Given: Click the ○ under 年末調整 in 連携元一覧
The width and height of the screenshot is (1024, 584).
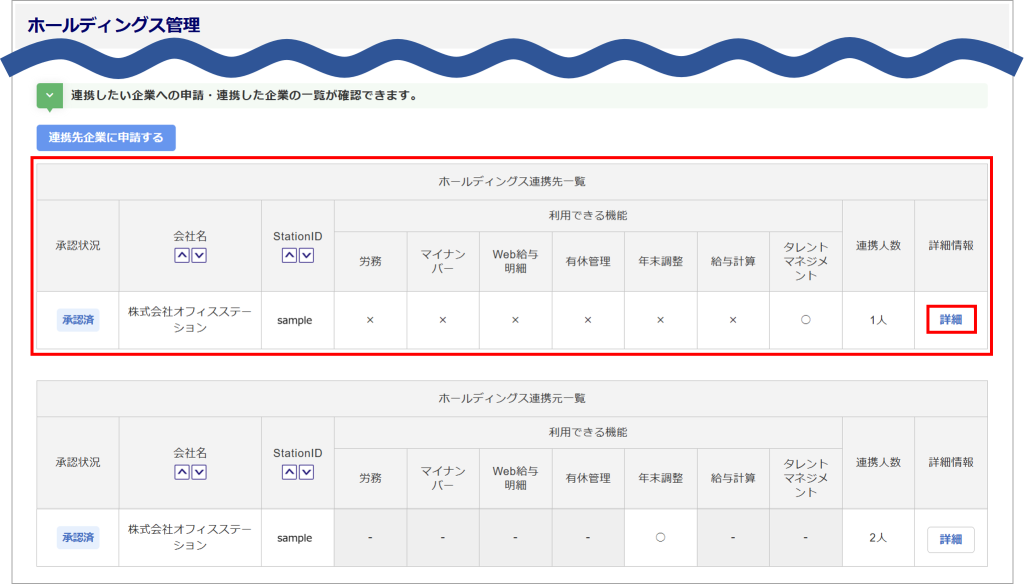Looking at the screenshot, I should point(660,538).
